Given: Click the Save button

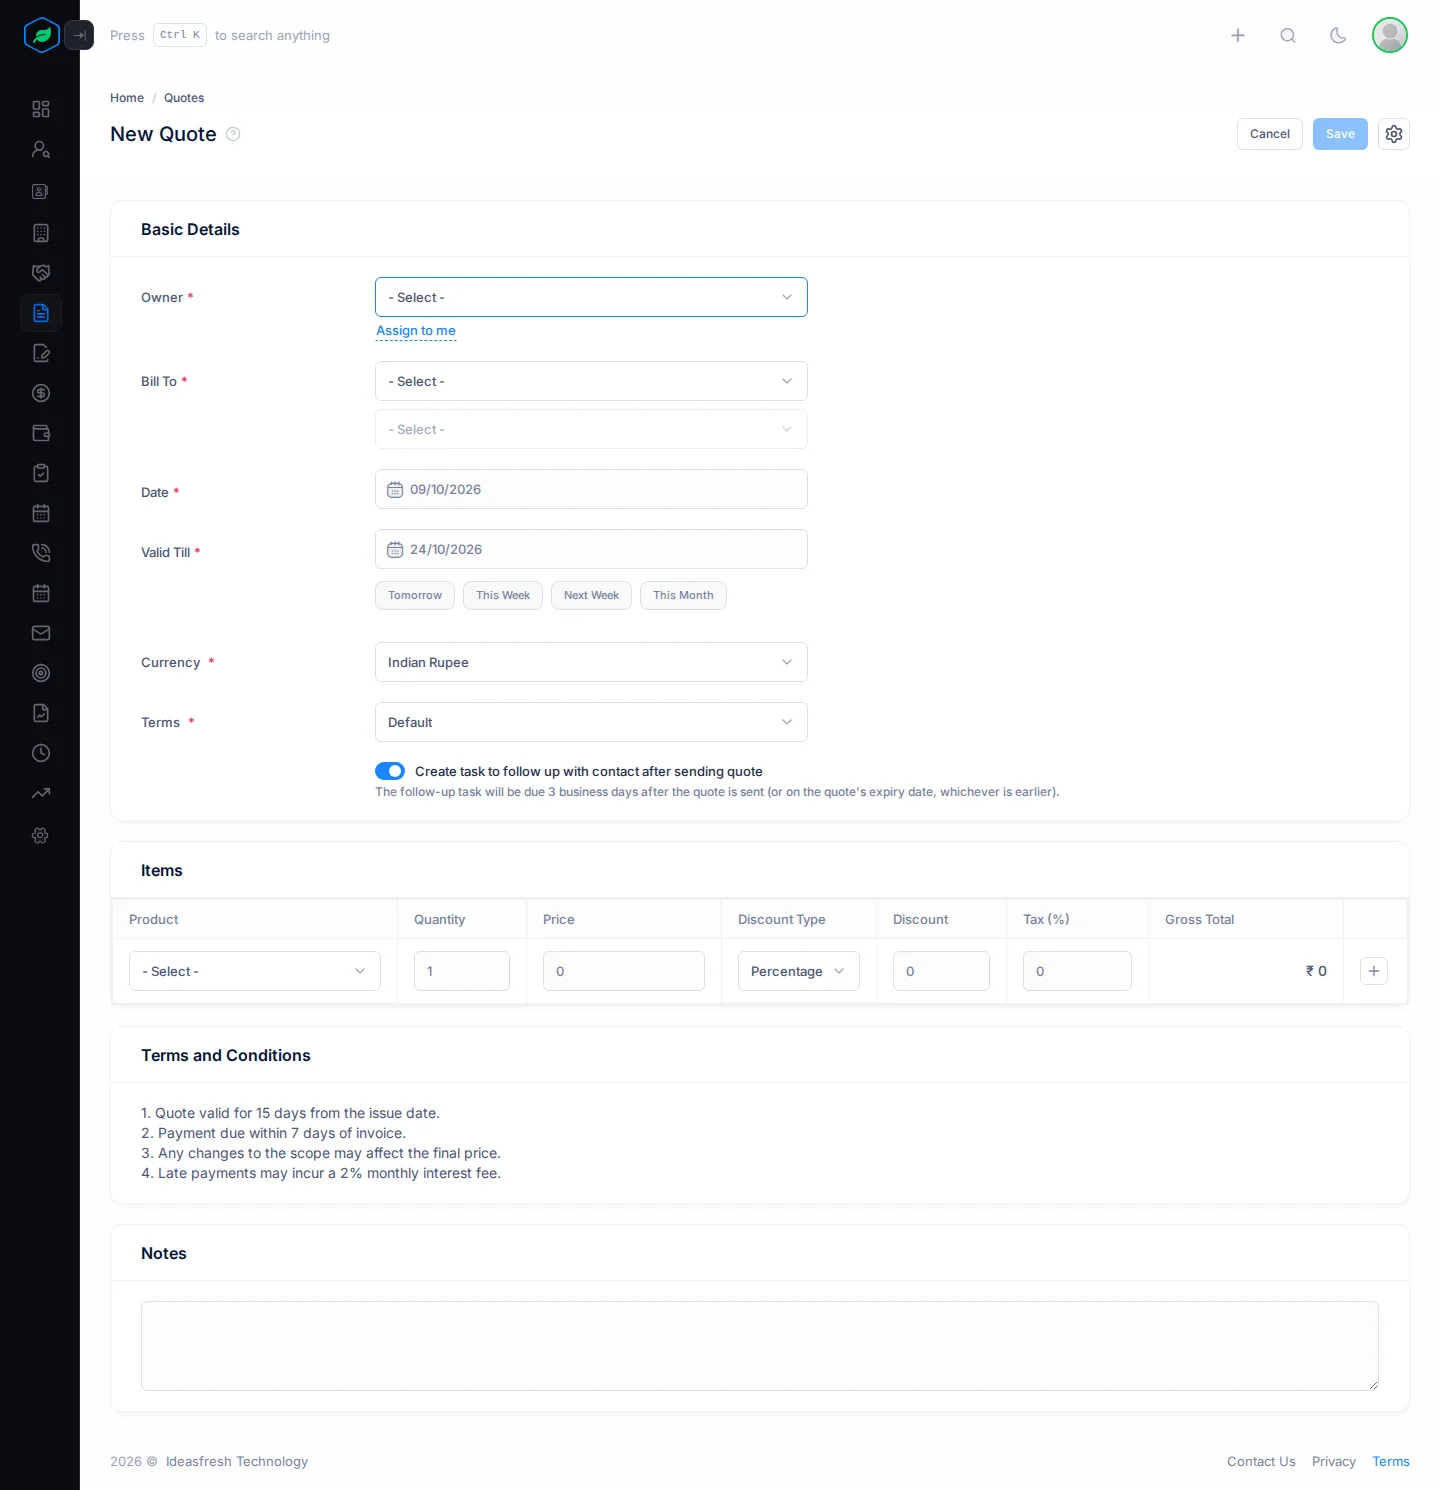Looking at the screenshot, I should coord(1340,134).
